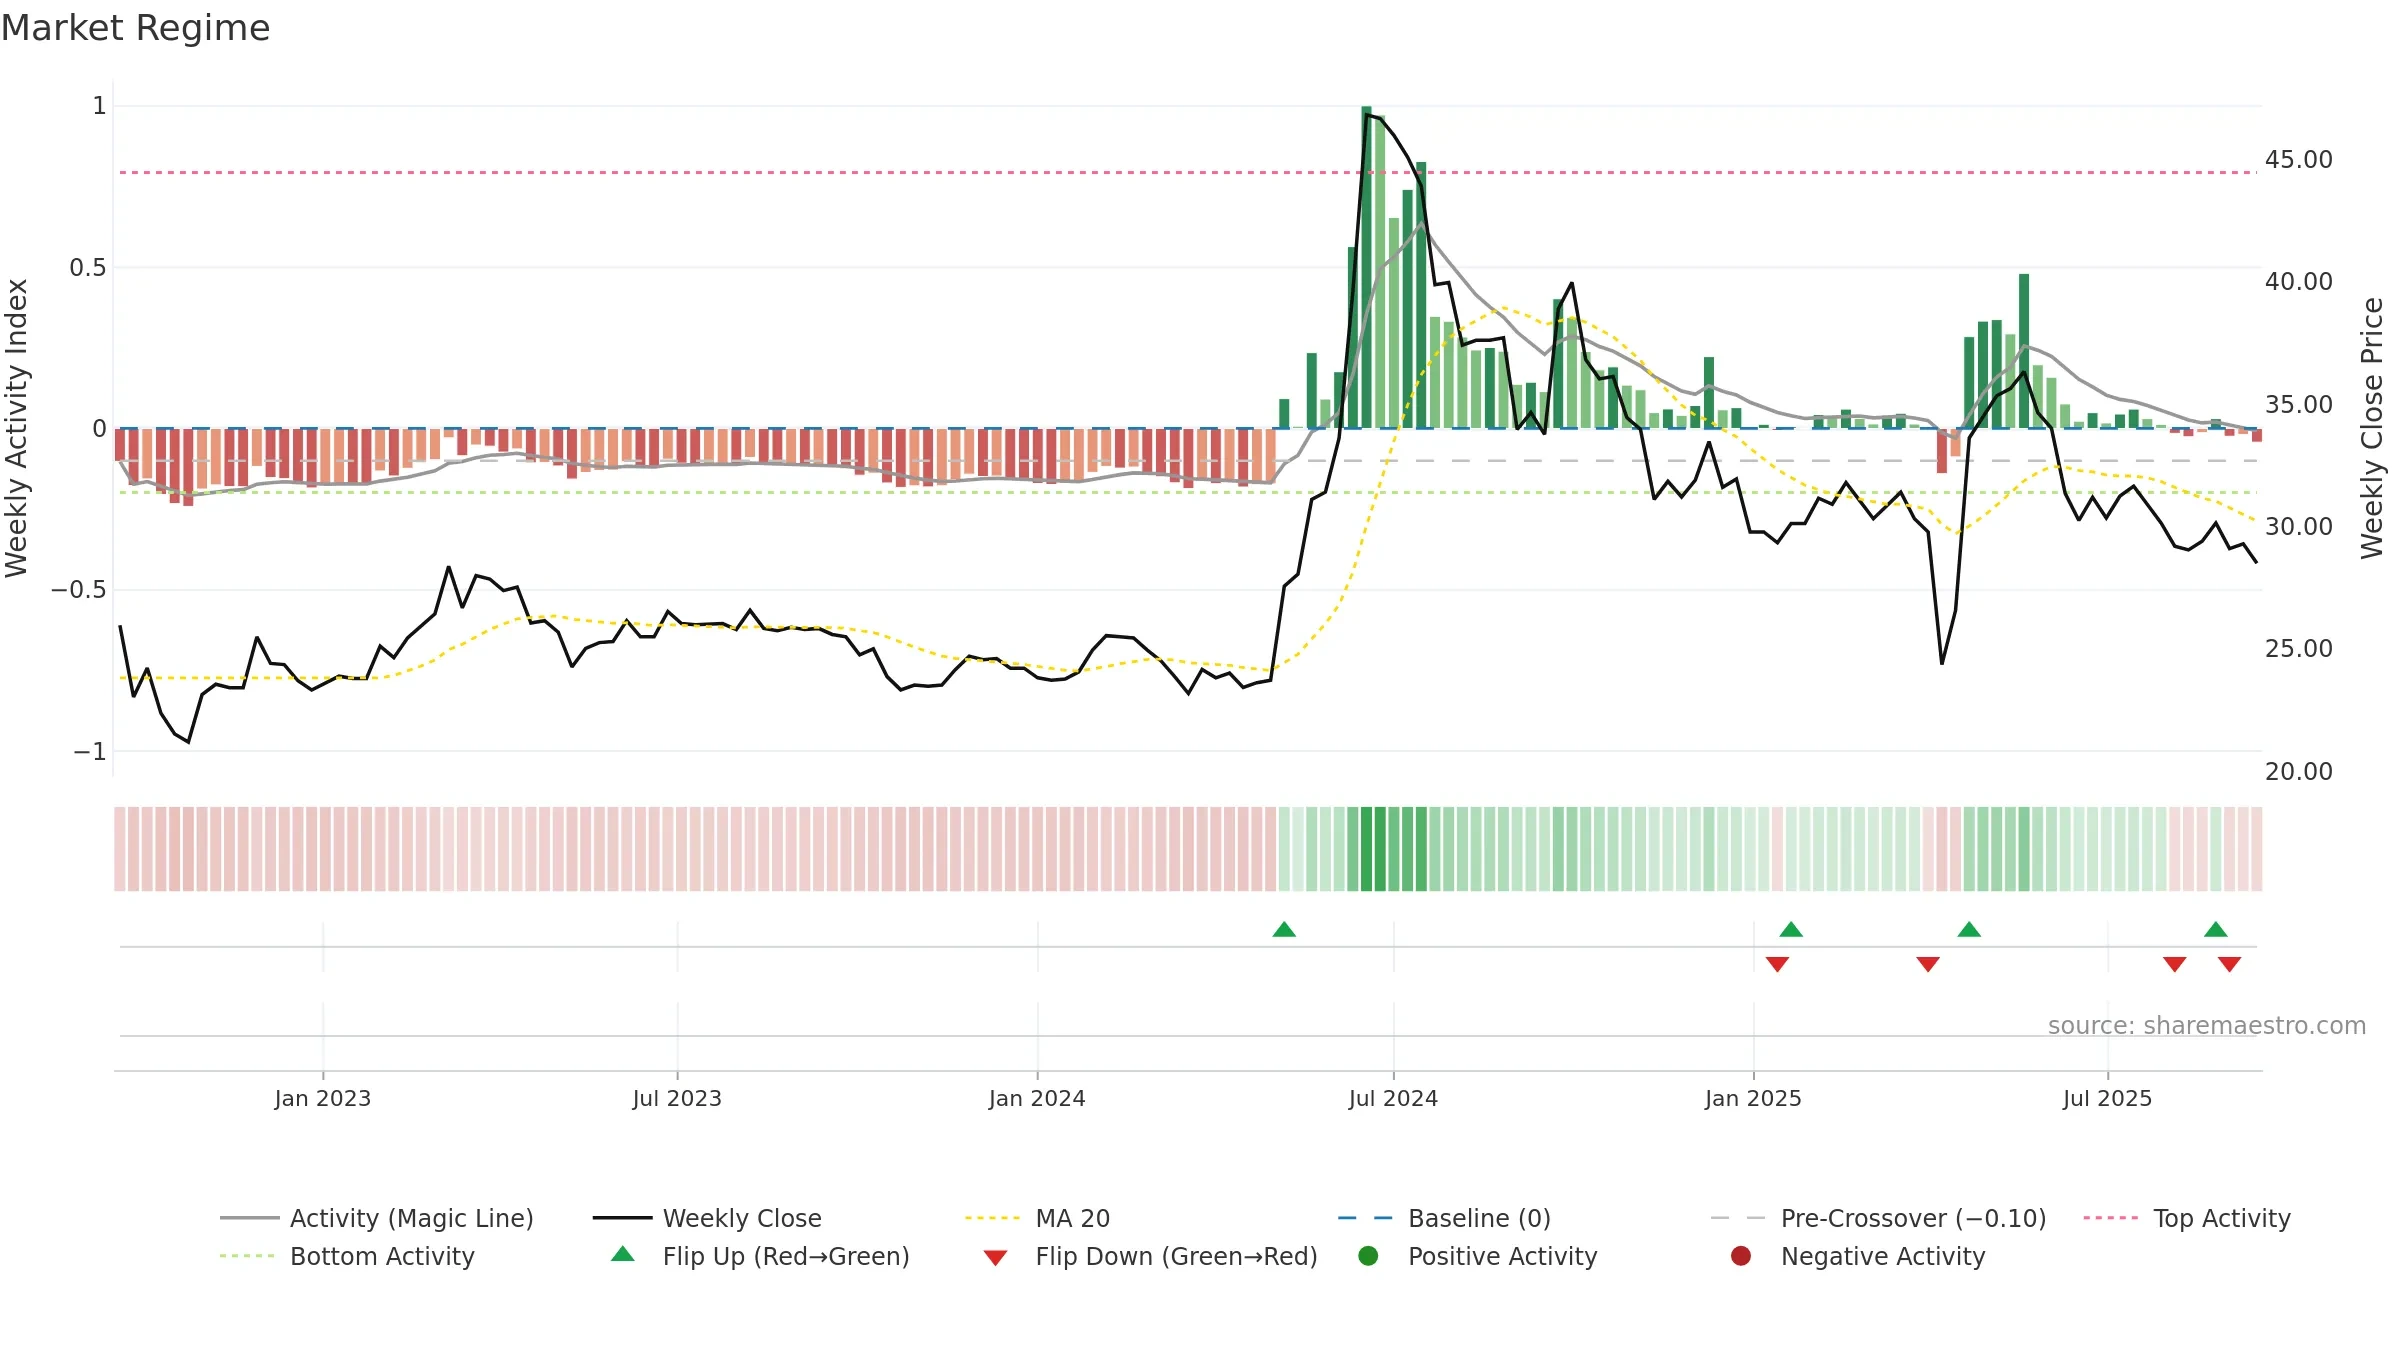Image resolution: width=2400 pixels, height=1350 pixels.
Task: Toggle the Bottom Activity legend entry
Action: (347, 1256)
